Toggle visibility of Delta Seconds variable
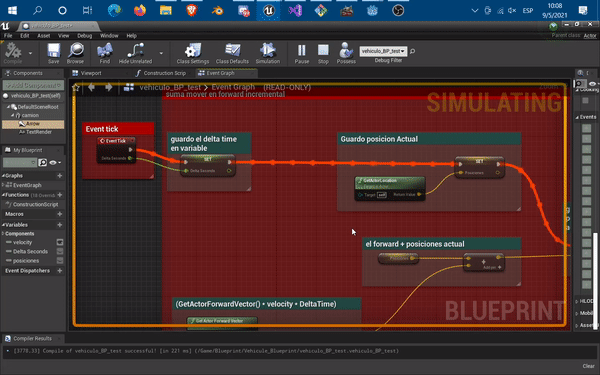Screen dimensions: 600x375 (x=60, y=251)
